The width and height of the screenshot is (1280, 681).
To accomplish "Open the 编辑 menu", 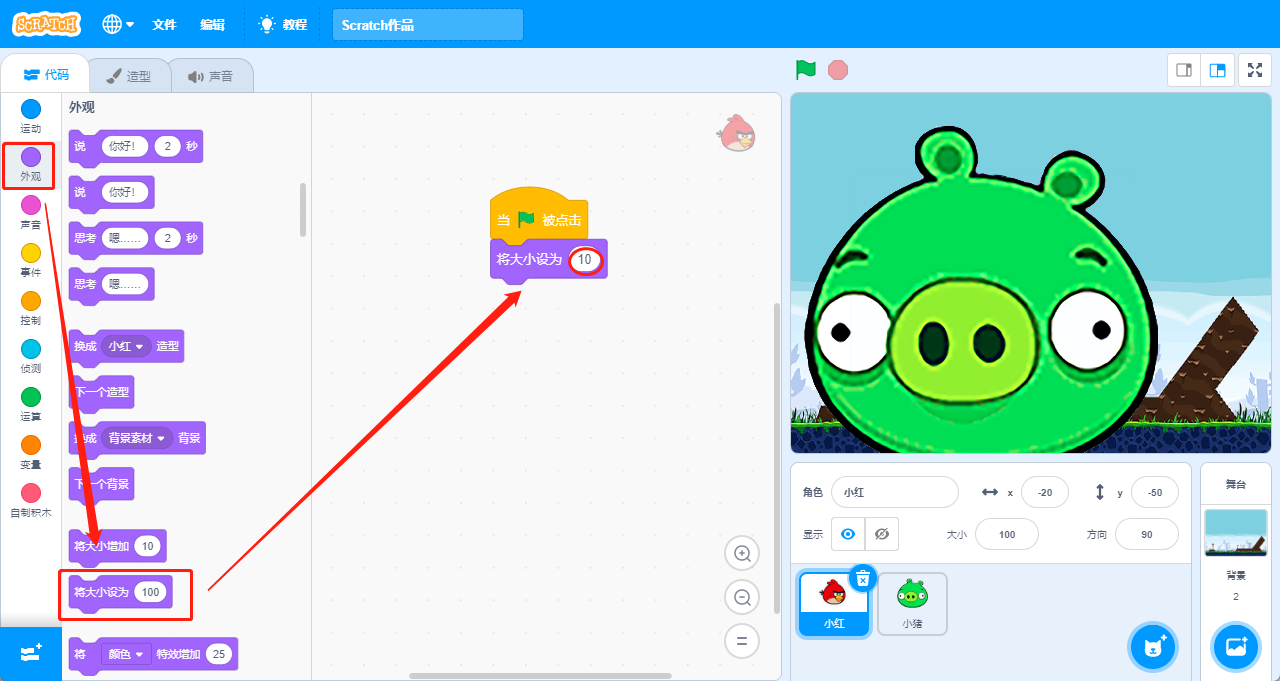I will click(x=212, y=25).
